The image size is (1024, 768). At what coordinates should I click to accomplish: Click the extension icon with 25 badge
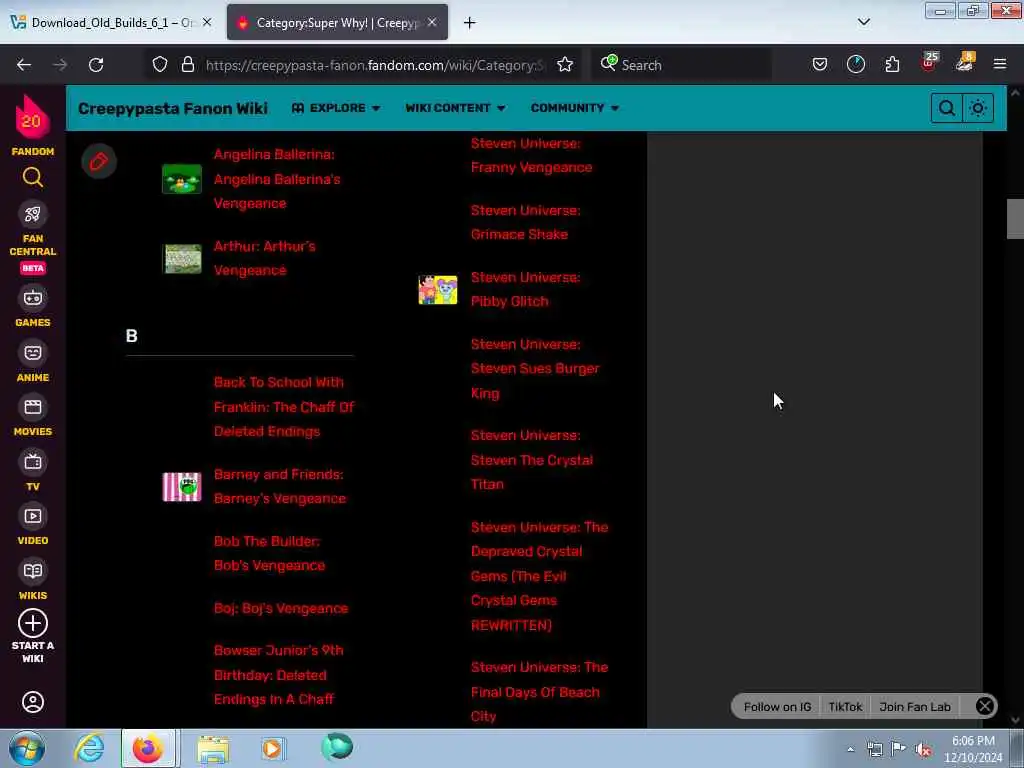pos(929,63)
